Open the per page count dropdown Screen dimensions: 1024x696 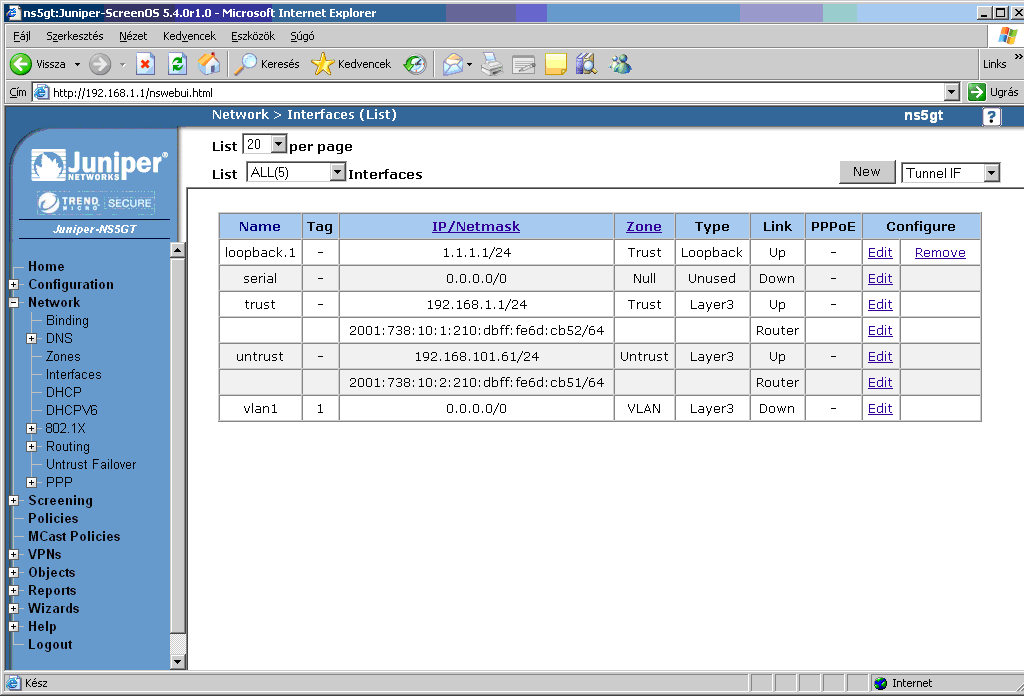[x=278, y=145]
